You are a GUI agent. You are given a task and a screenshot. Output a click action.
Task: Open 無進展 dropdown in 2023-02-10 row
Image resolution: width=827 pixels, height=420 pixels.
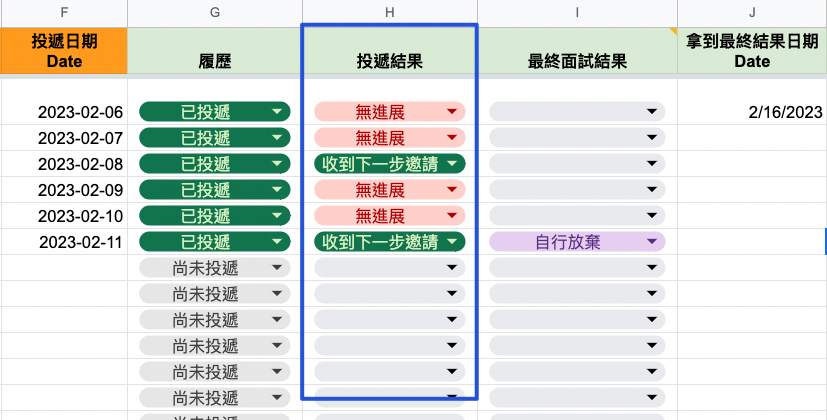pos(390,215)
